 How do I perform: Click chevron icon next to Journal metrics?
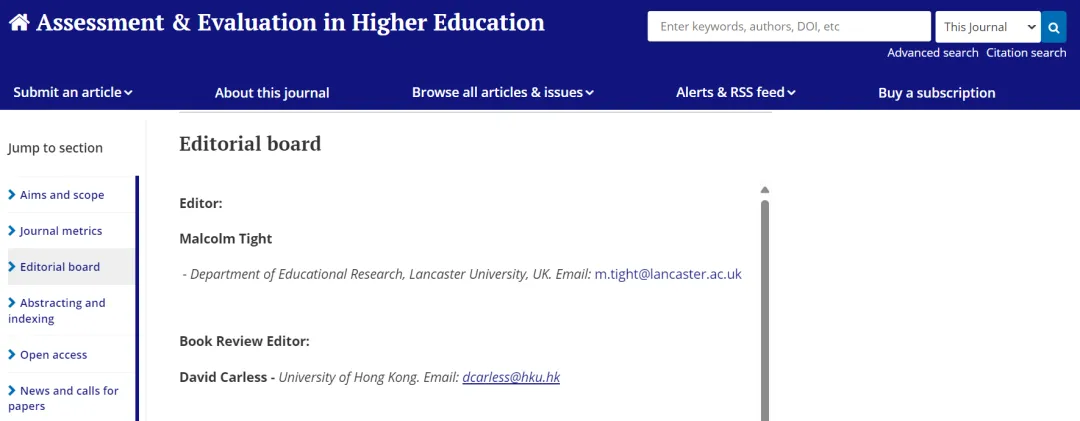click(12, 231)
